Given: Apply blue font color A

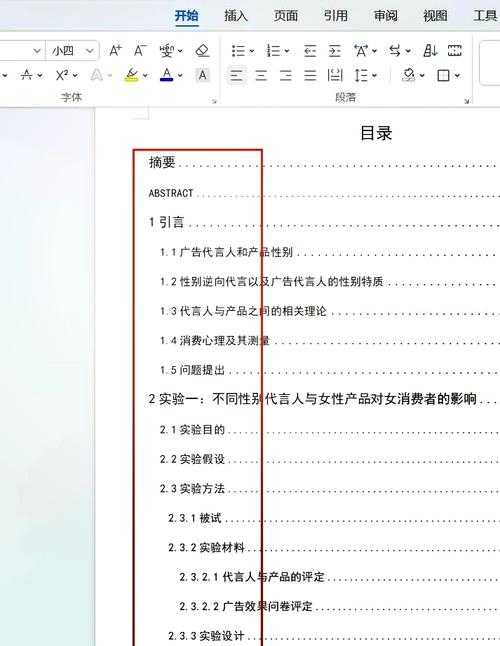Looking at the screenshot, I should pyautogui.click(x=166, y=75).
